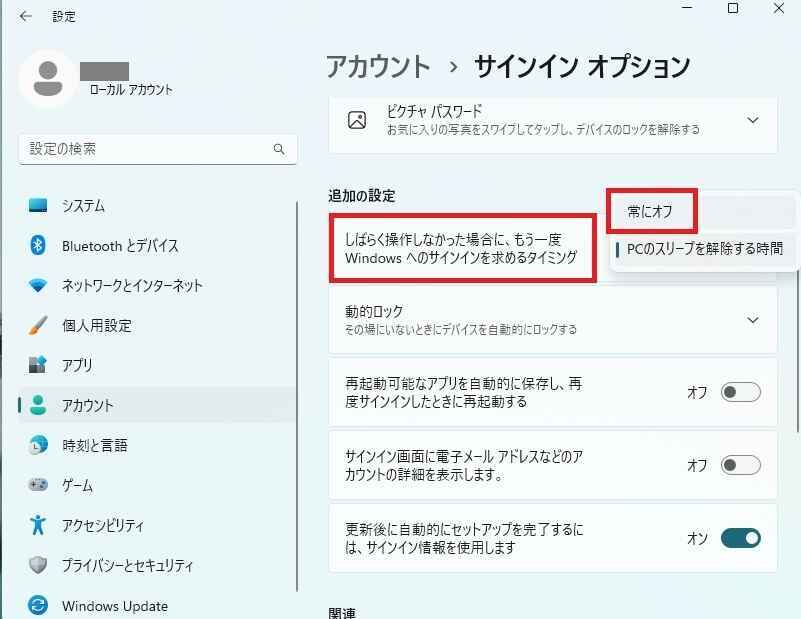This screenshot has height=619, width=801.
Task: Toggle 再起動可能なアプリを自動的に保存 switch
Action: 741,392
